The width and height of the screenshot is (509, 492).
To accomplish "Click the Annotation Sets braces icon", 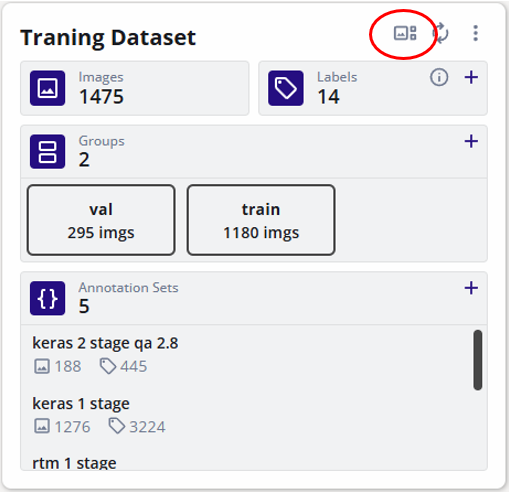I will click(47, 298).
